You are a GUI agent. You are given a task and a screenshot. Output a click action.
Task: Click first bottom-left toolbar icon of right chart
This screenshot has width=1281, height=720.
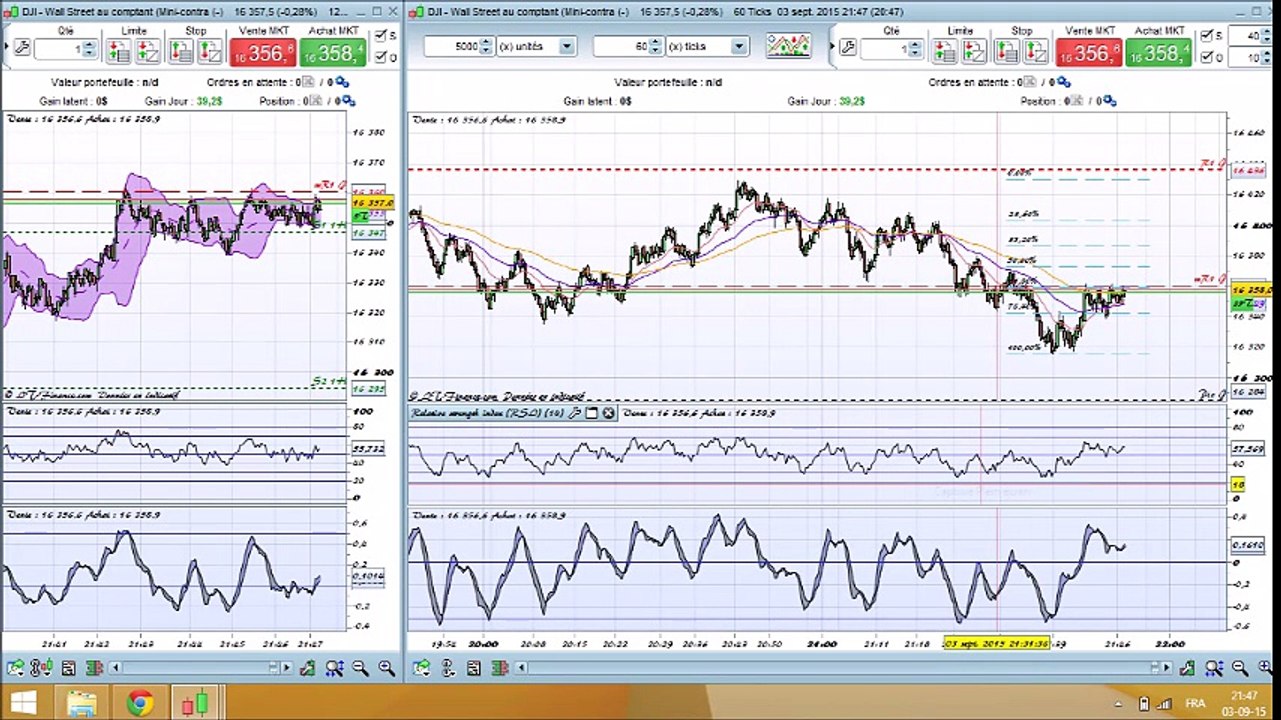420,668
